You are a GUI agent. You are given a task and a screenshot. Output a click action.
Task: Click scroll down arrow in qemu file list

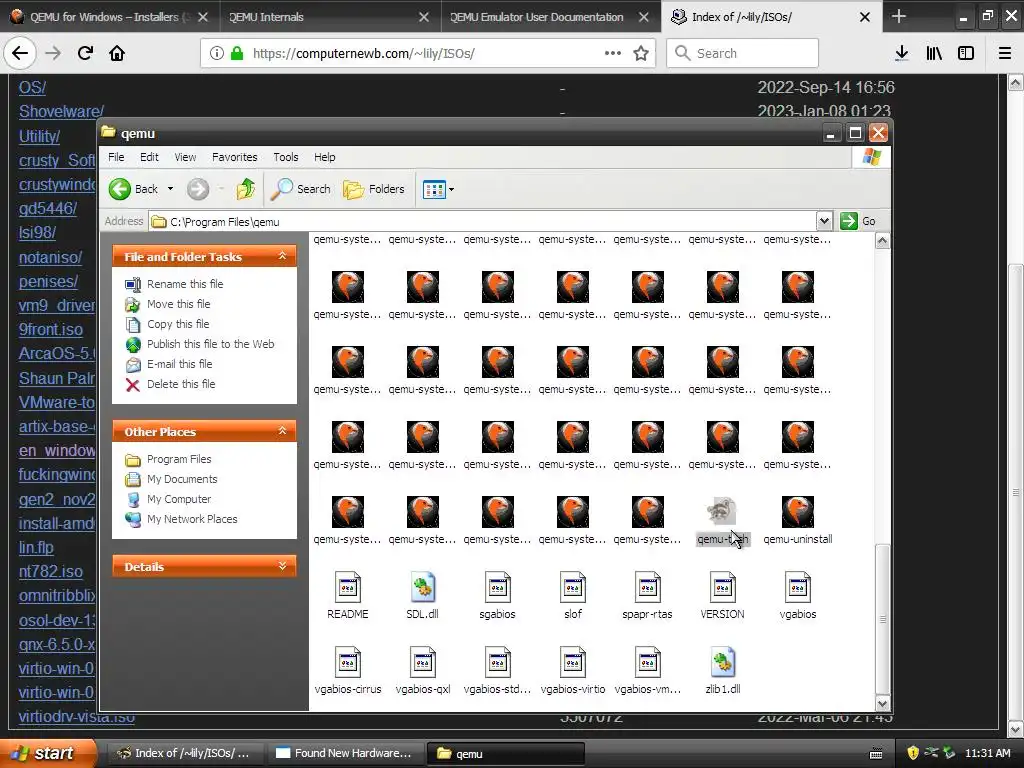click(882, 703)
